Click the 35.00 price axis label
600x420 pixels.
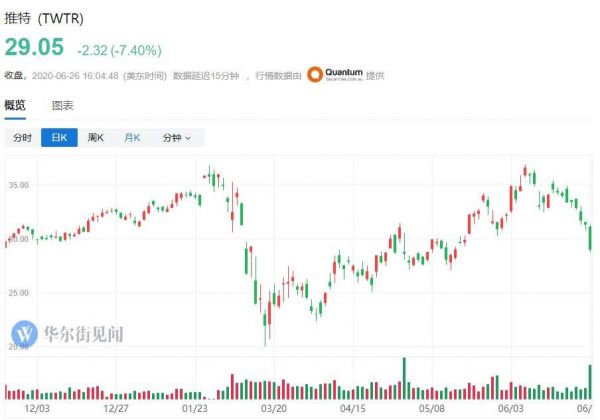[x=18, y=186]
